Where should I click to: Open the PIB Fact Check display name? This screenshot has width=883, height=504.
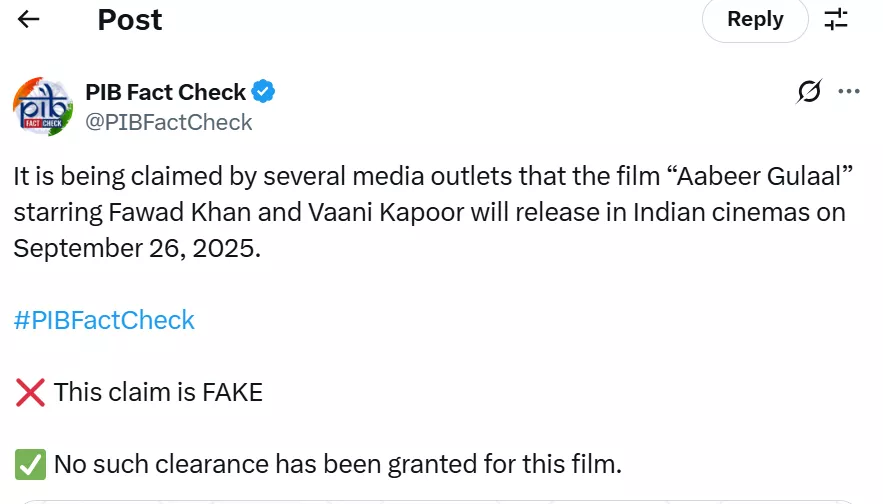pos(166,93)
